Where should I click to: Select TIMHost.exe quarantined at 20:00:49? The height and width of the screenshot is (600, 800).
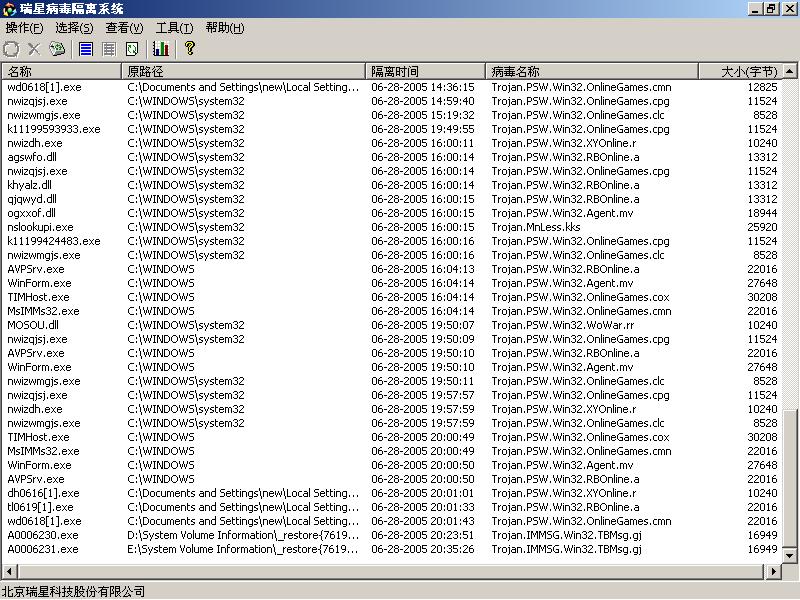[392, 437]
